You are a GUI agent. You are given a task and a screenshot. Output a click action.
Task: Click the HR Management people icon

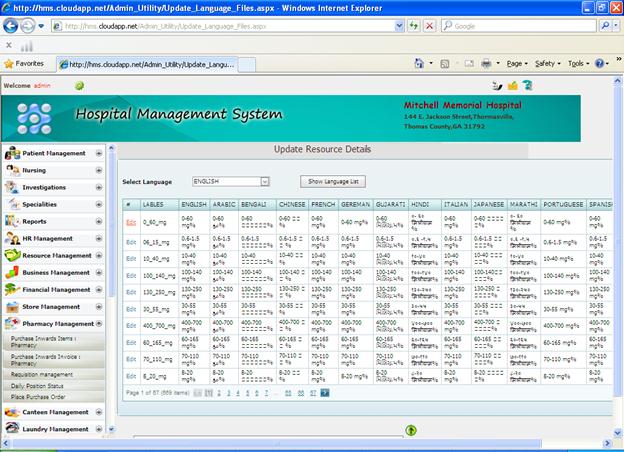point(13,238)
